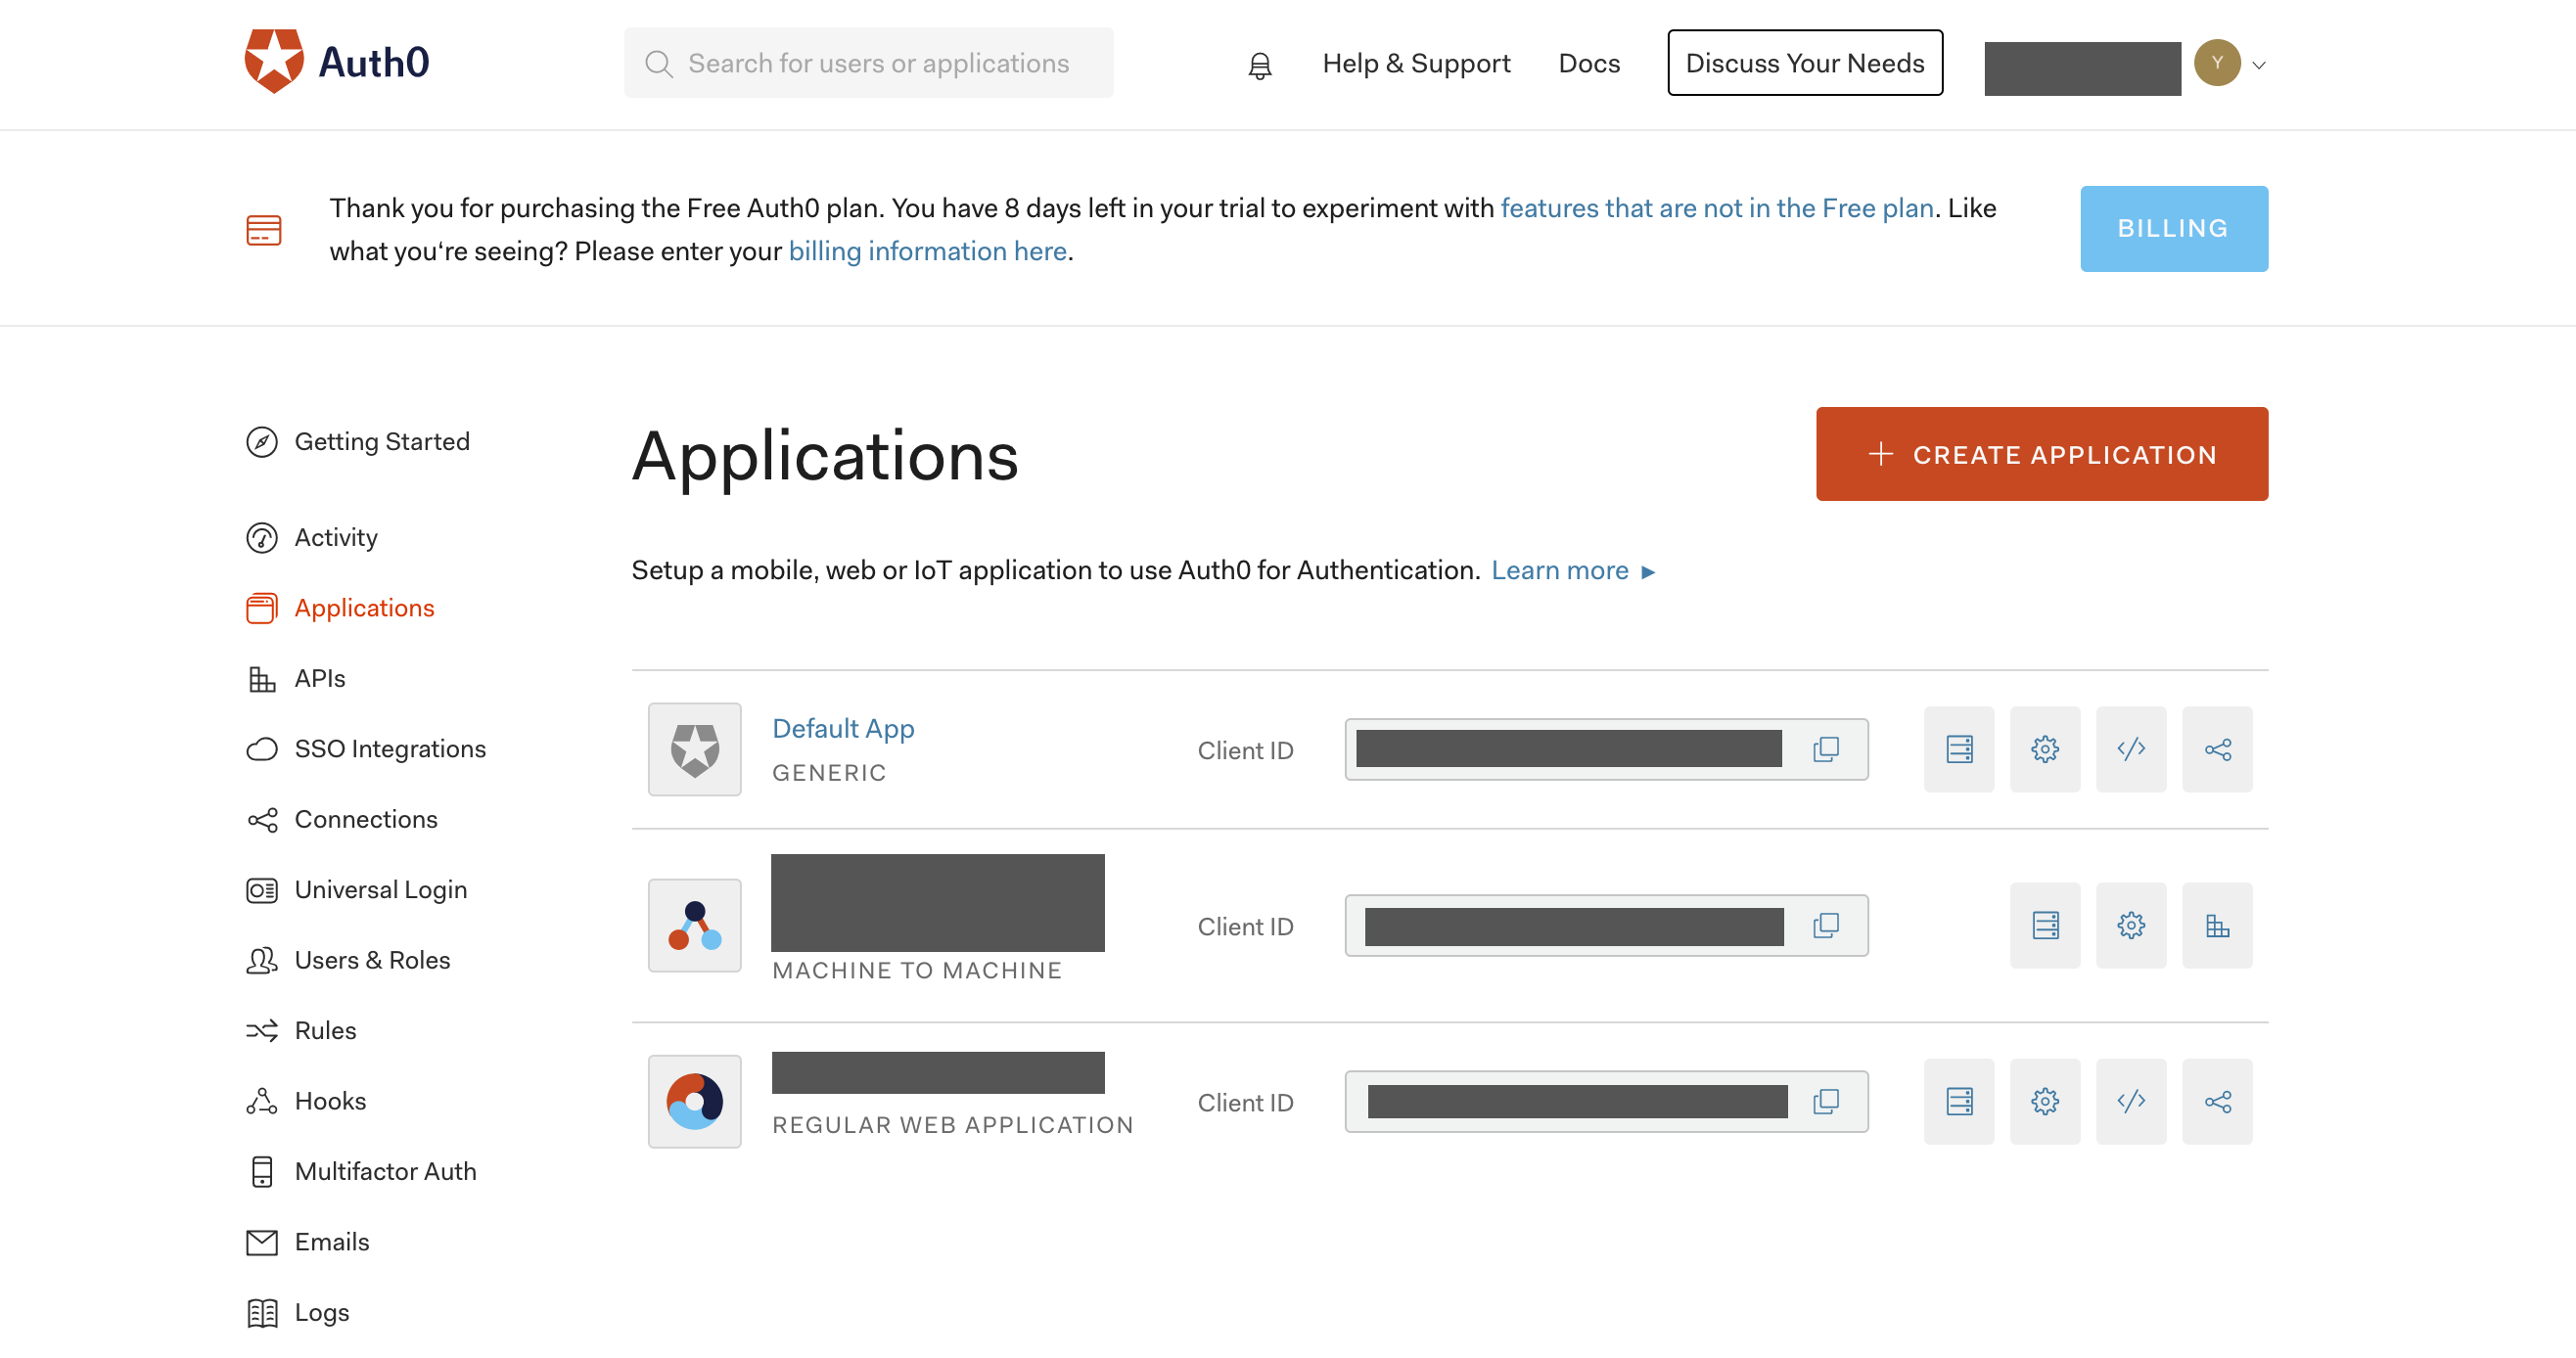
Task: Focus the users or applications search field
Action: click(878, 63)
